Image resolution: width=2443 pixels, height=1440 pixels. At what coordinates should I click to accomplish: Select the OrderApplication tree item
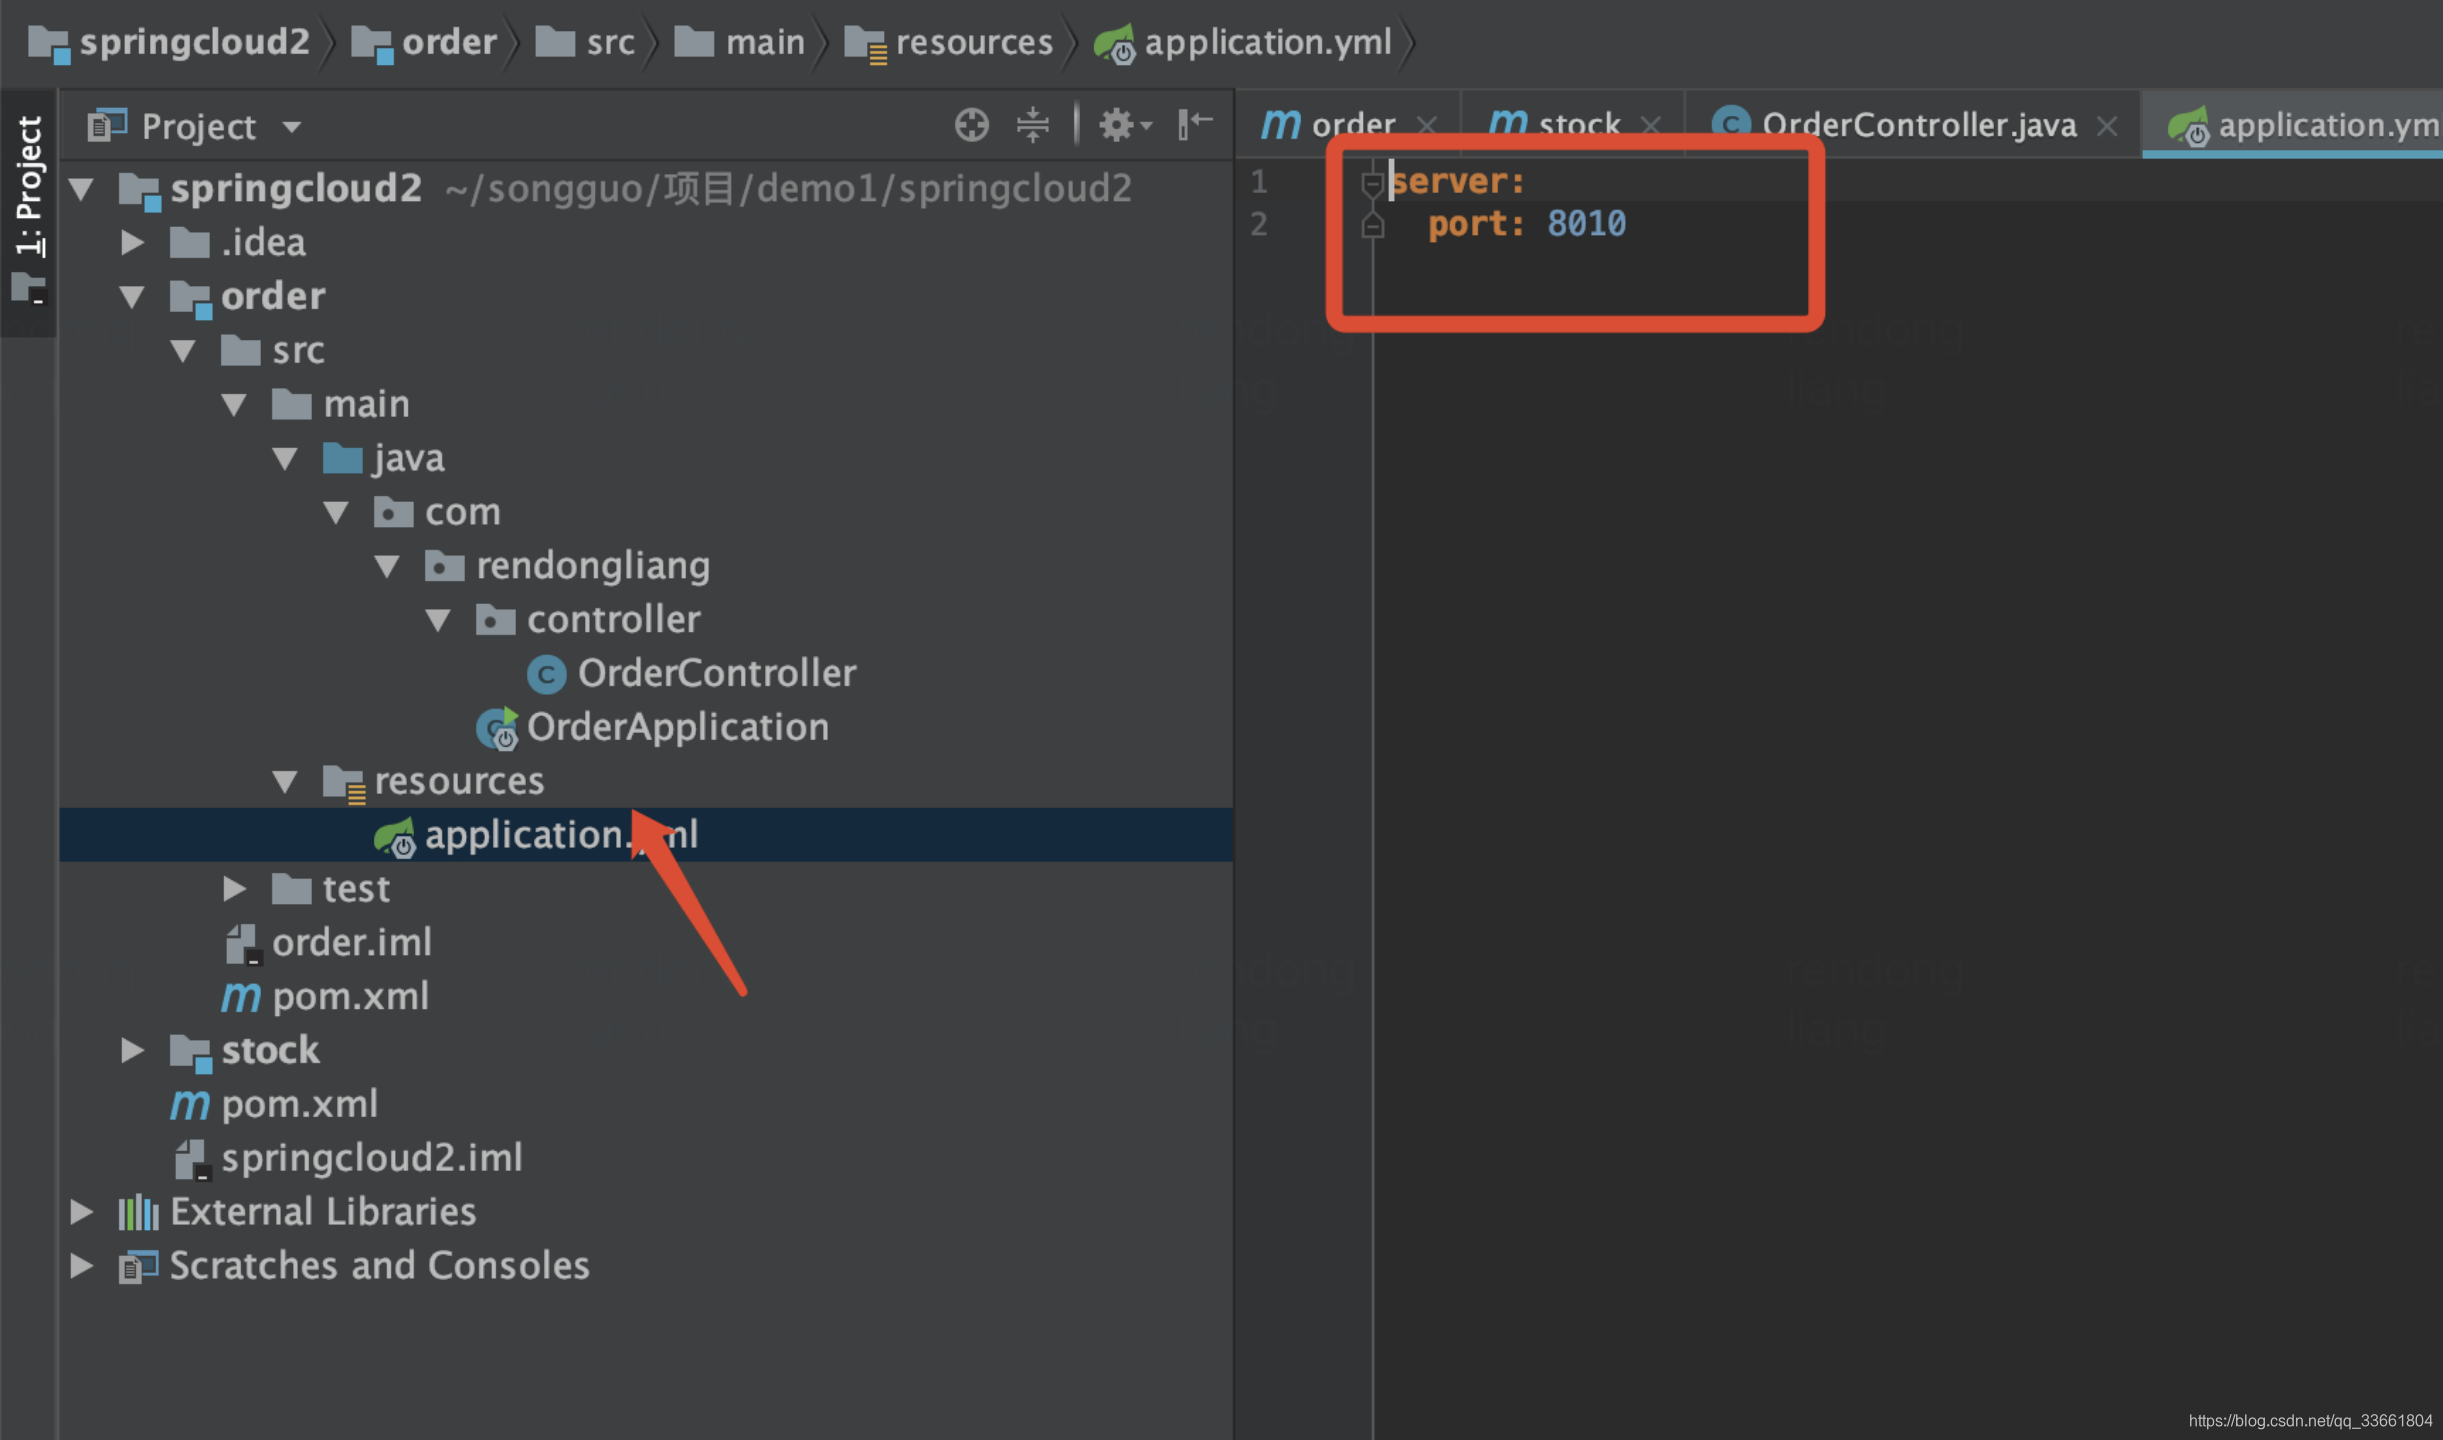point(678,727)
